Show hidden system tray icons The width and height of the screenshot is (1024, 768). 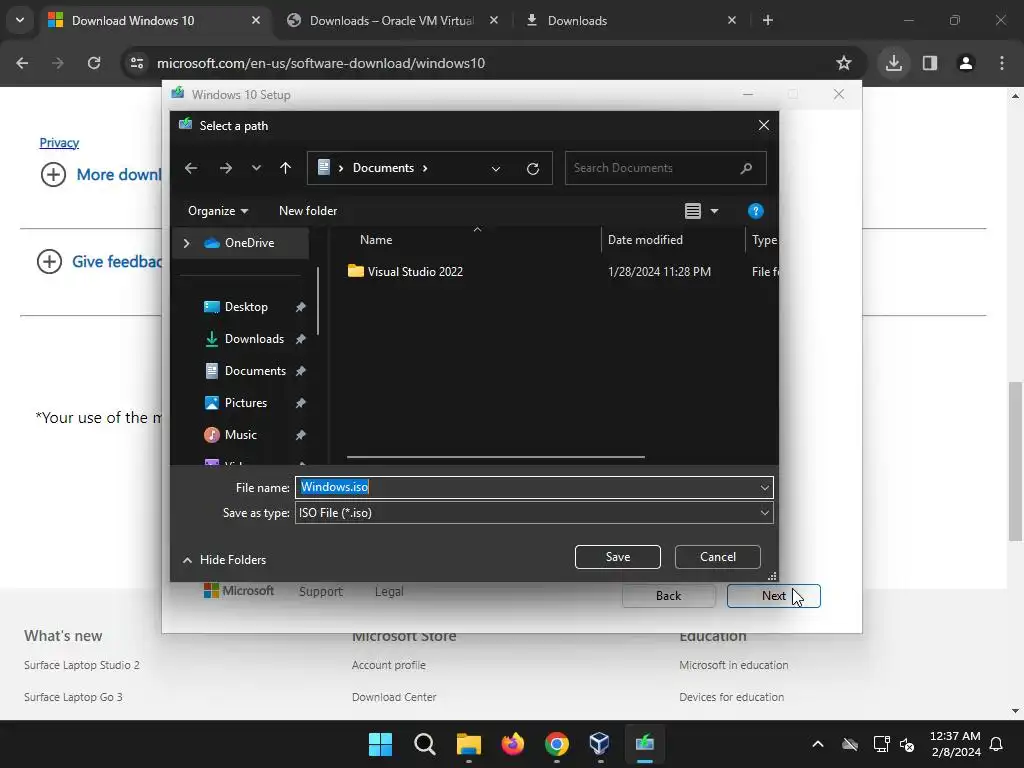818,744
